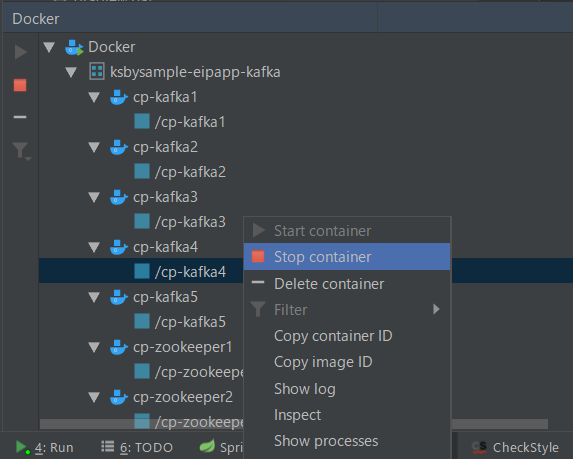Viewport: 573px width, 459px height.
Task: Collapse the cp-kafka2 service node
Action: coord(94,147)
